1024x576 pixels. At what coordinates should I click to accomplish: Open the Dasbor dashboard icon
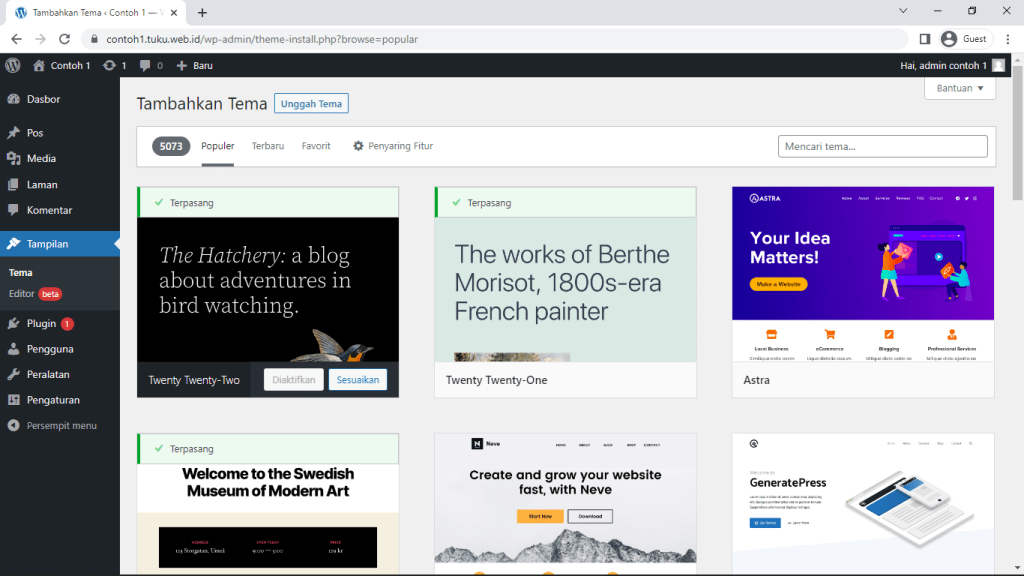click(13, 99)
